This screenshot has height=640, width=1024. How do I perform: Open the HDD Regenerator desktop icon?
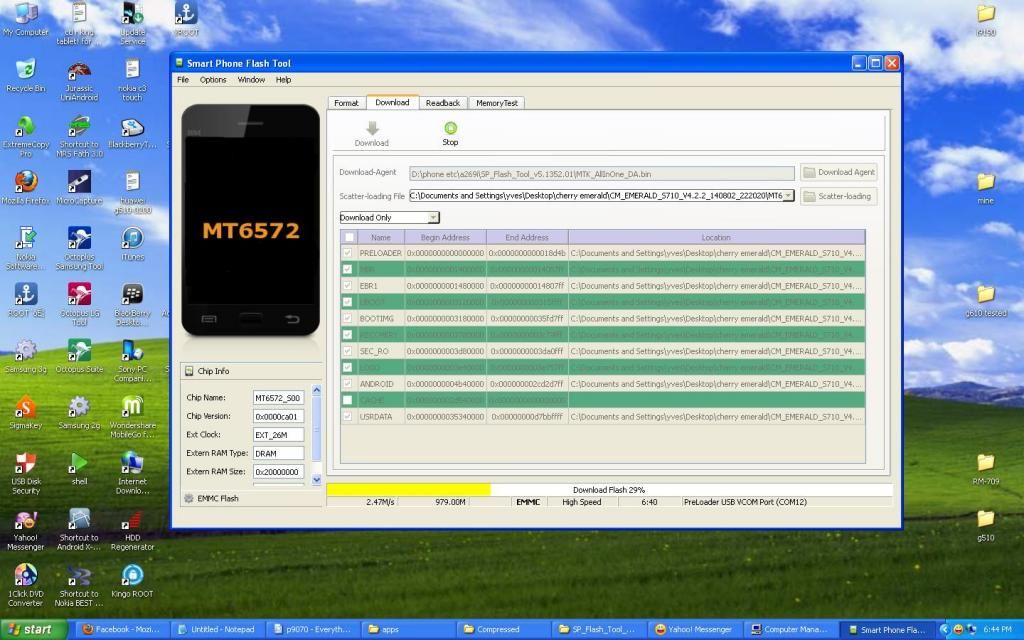(132, 520)
